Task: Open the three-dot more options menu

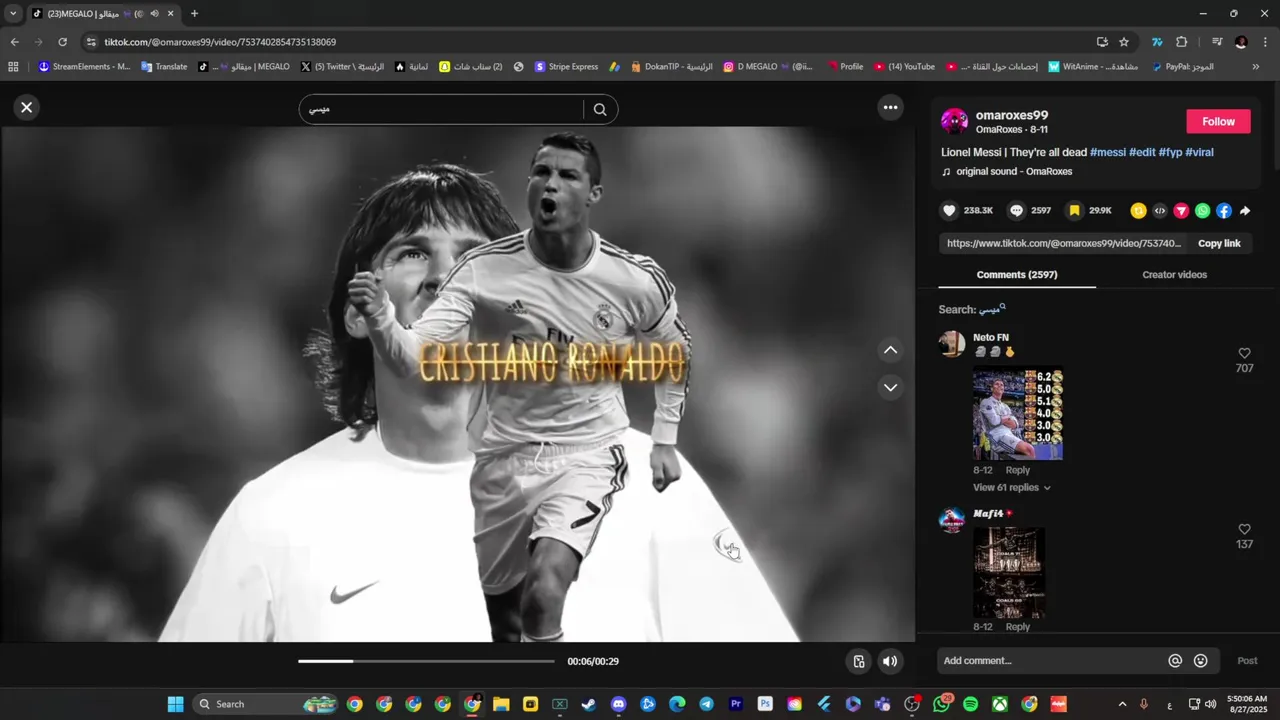Action: (890, 107)
